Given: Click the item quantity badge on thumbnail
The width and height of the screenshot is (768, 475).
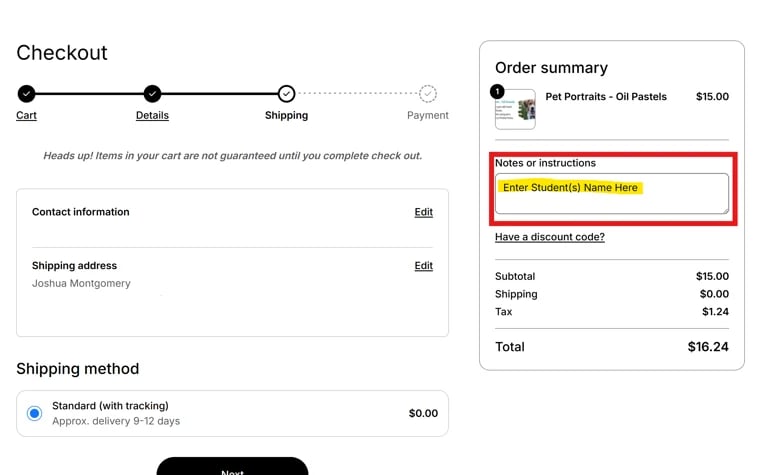Looking at the screenshot, I should 497,92.
